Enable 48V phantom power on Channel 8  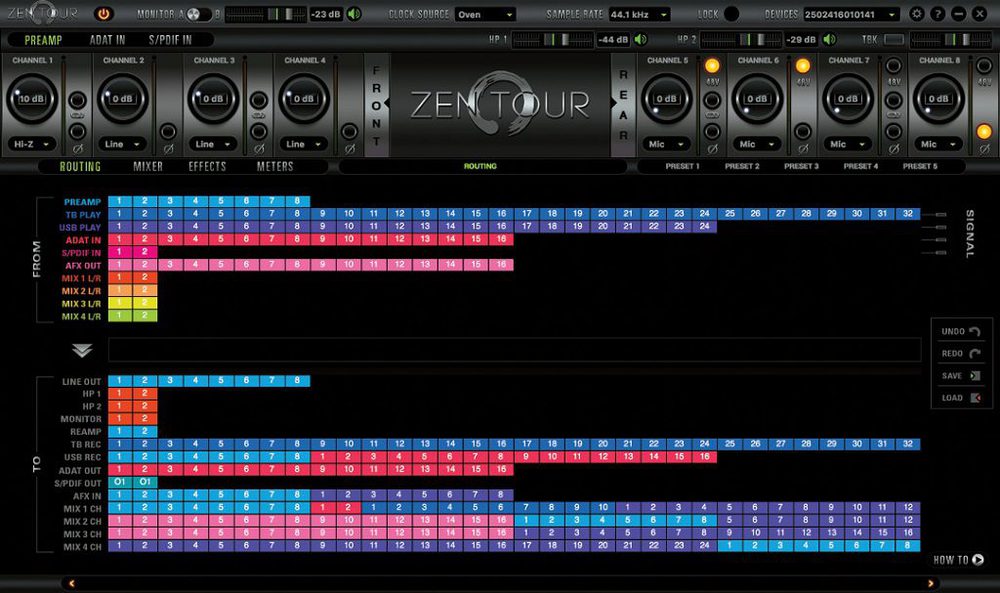[x=984, y=66]
